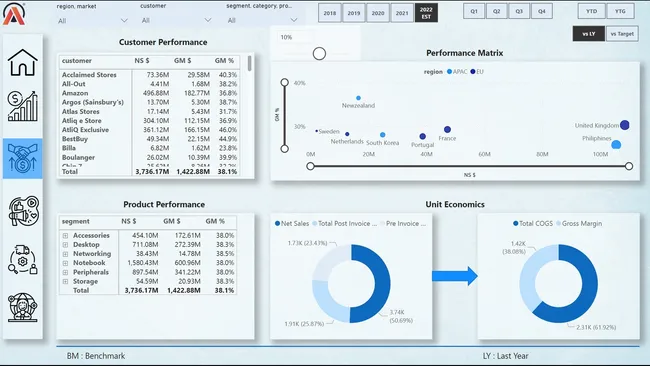Expand the Storage segment row
This screenshot has width=650, height=366.
[x=65, y=281]
